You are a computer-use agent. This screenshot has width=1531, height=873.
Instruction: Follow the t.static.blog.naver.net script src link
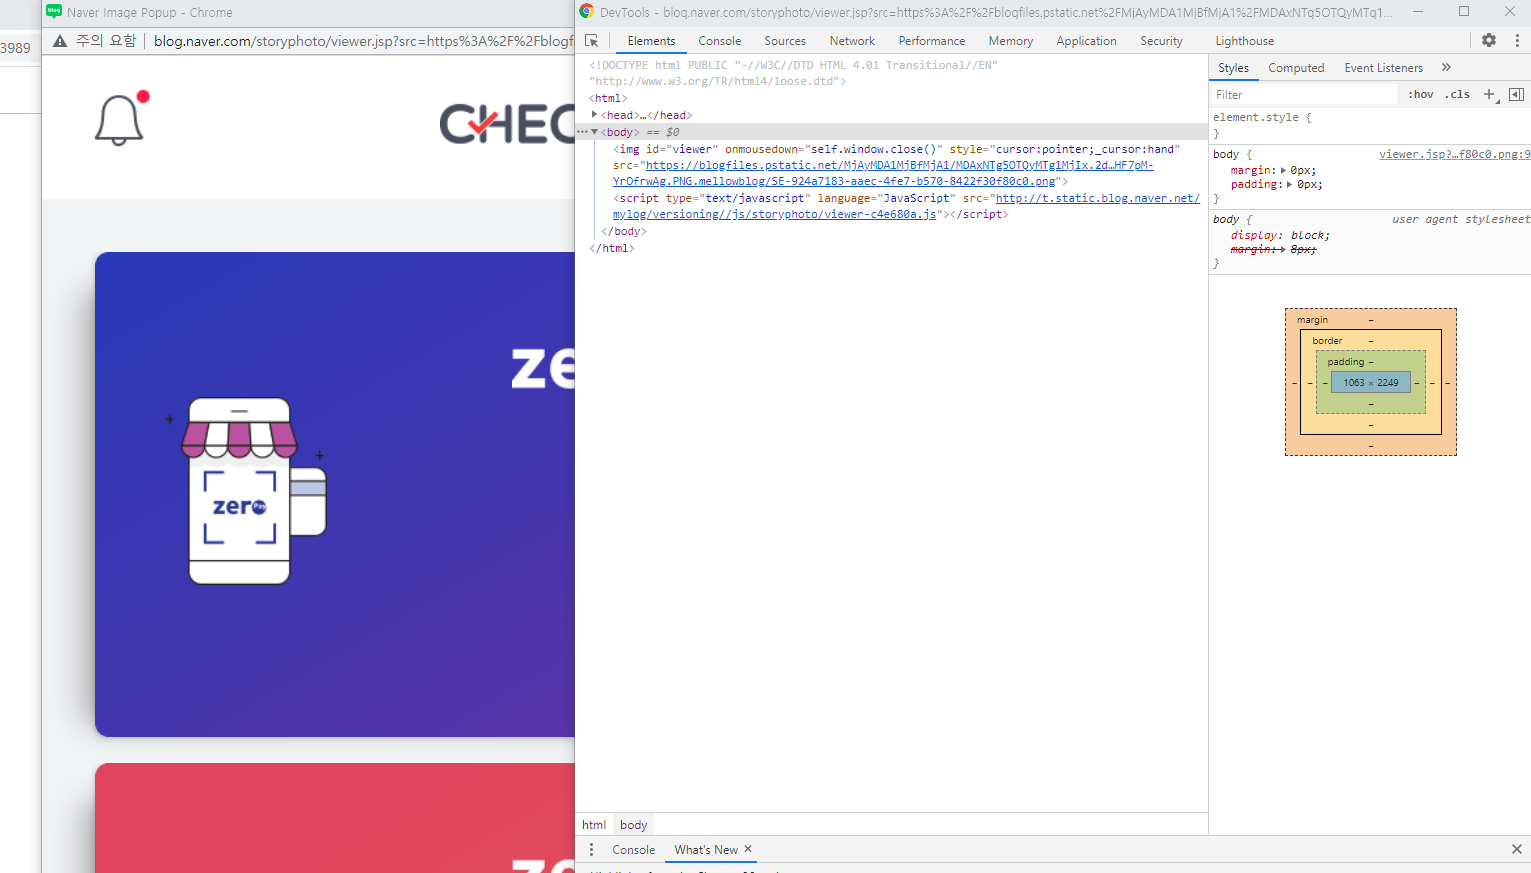(906, 206)
